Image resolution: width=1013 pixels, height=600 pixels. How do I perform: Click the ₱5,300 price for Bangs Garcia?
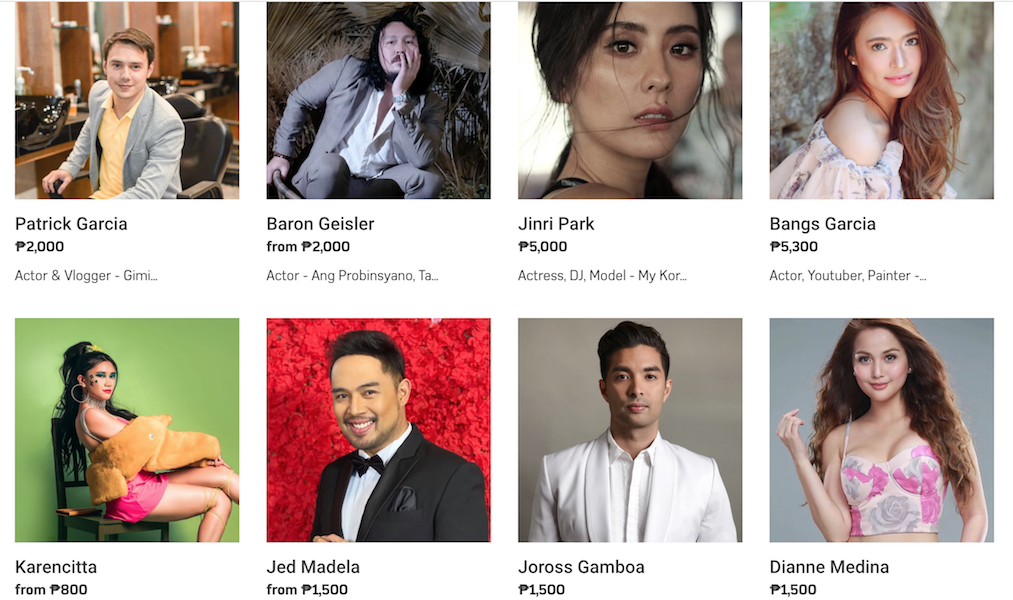(793, 247)
